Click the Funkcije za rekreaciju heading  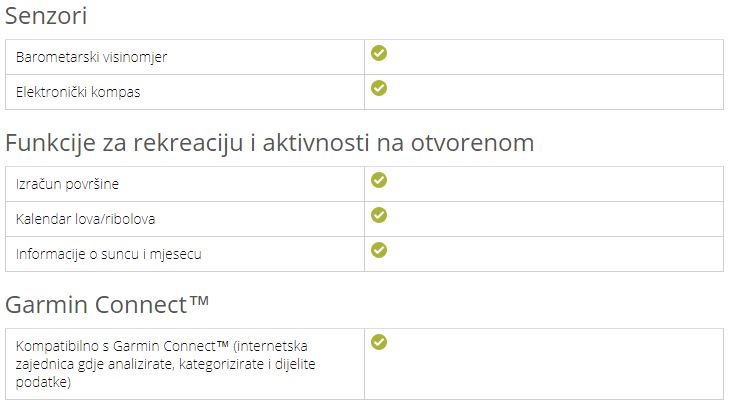(270, 143)
